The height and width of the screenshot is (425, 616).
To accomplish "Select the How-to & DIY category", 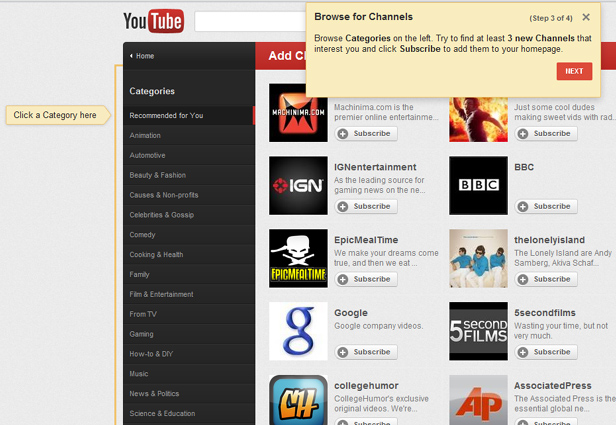I will pos(189,354).
